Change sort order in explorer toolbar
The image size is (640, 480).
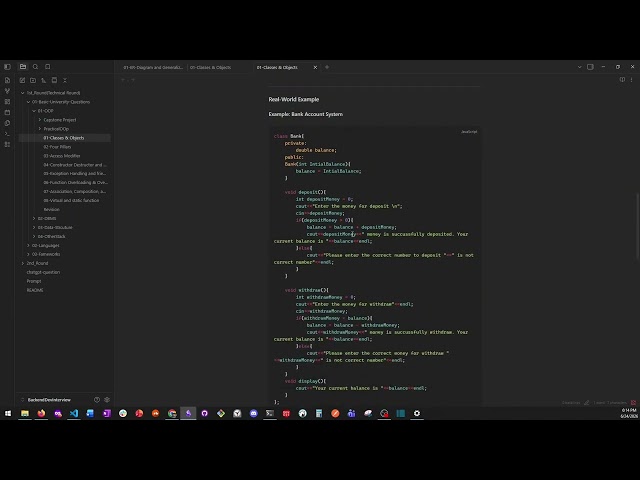coord(44,80)
